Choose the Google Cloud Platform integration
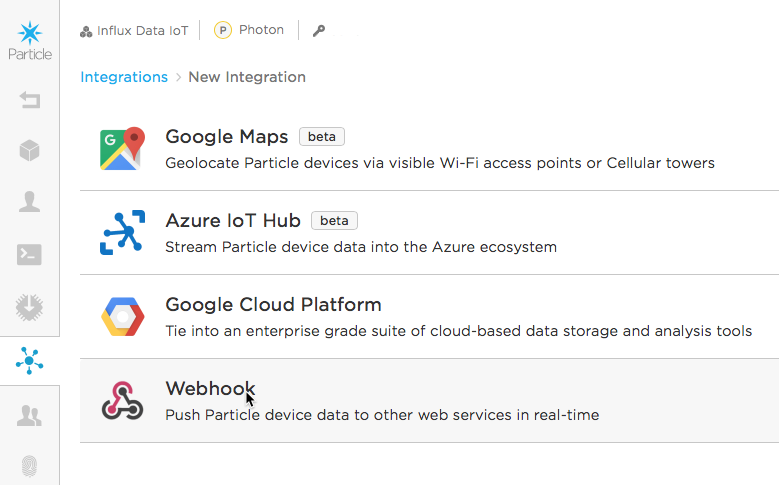Image resolution: width=779 pixels, height=485 pixels. click(429, 317)
